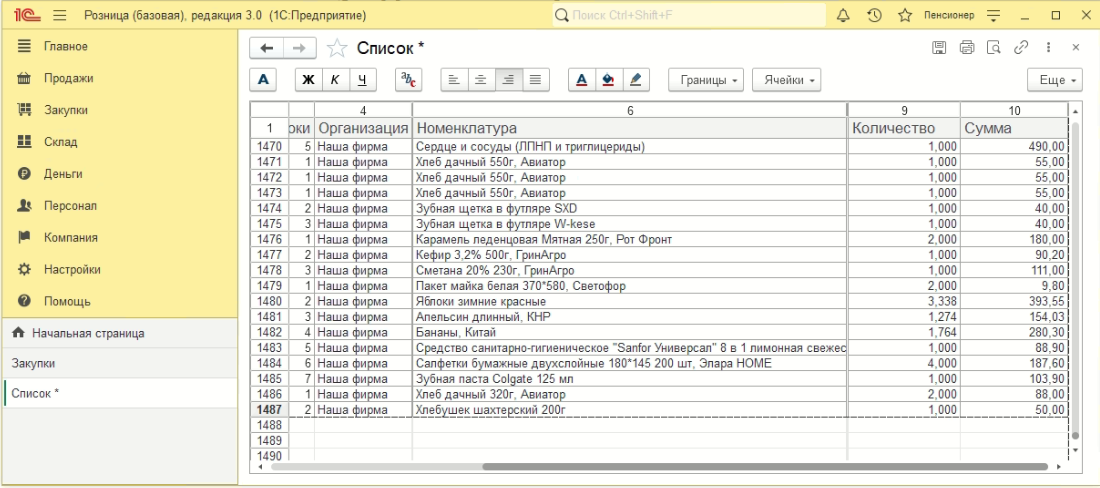Screen dimensions: 1100x488
Task: Click the back navigation arrow
Action: click(x=267, y=48)
